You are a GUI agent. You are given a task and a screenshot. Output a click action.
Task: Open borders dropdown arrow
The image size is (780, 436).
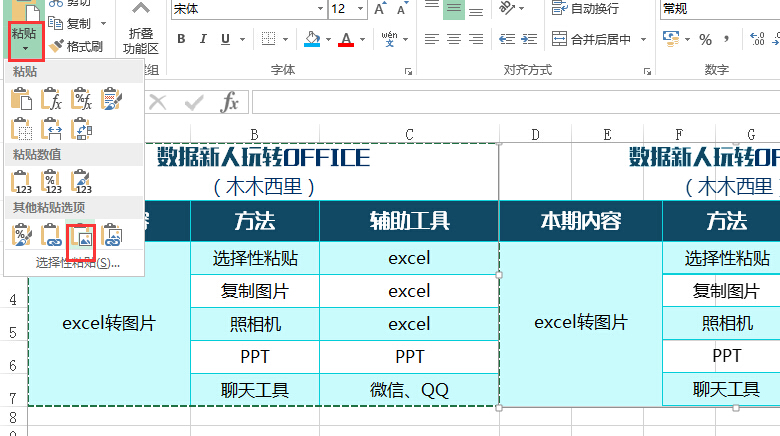(x=286, y=39)
